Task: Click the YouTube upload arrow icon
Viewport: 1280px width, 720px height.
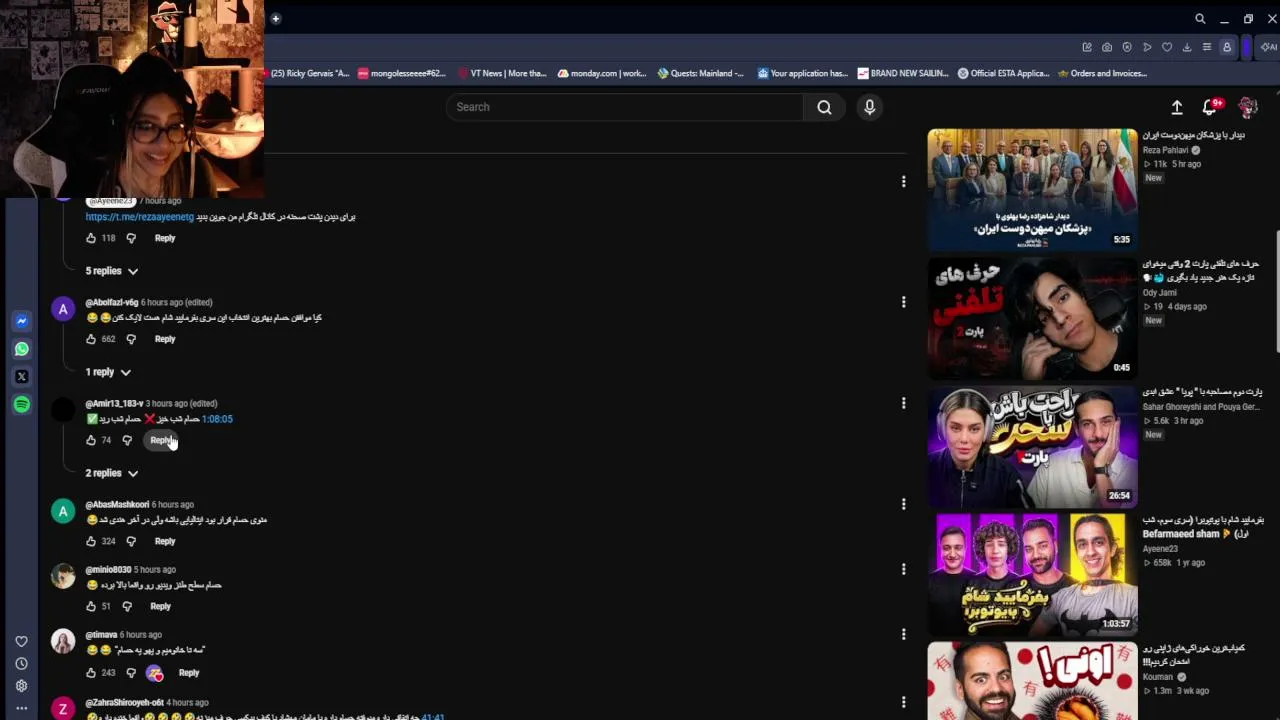Action: click(x=1177, y=107)
